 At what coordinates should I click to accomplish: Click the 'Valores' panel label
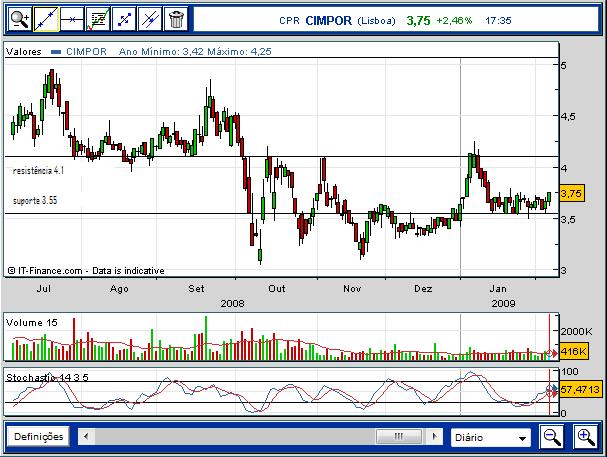[x=24, y=51]
